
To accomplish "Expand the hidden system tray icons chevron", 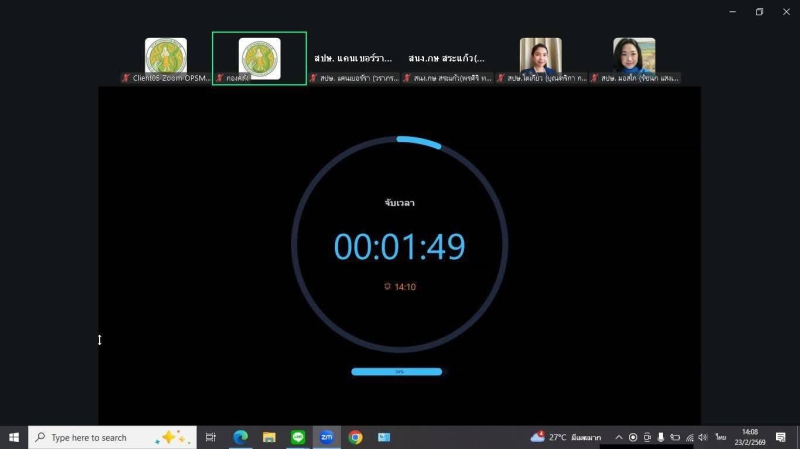I will click(x=619, y=437).
